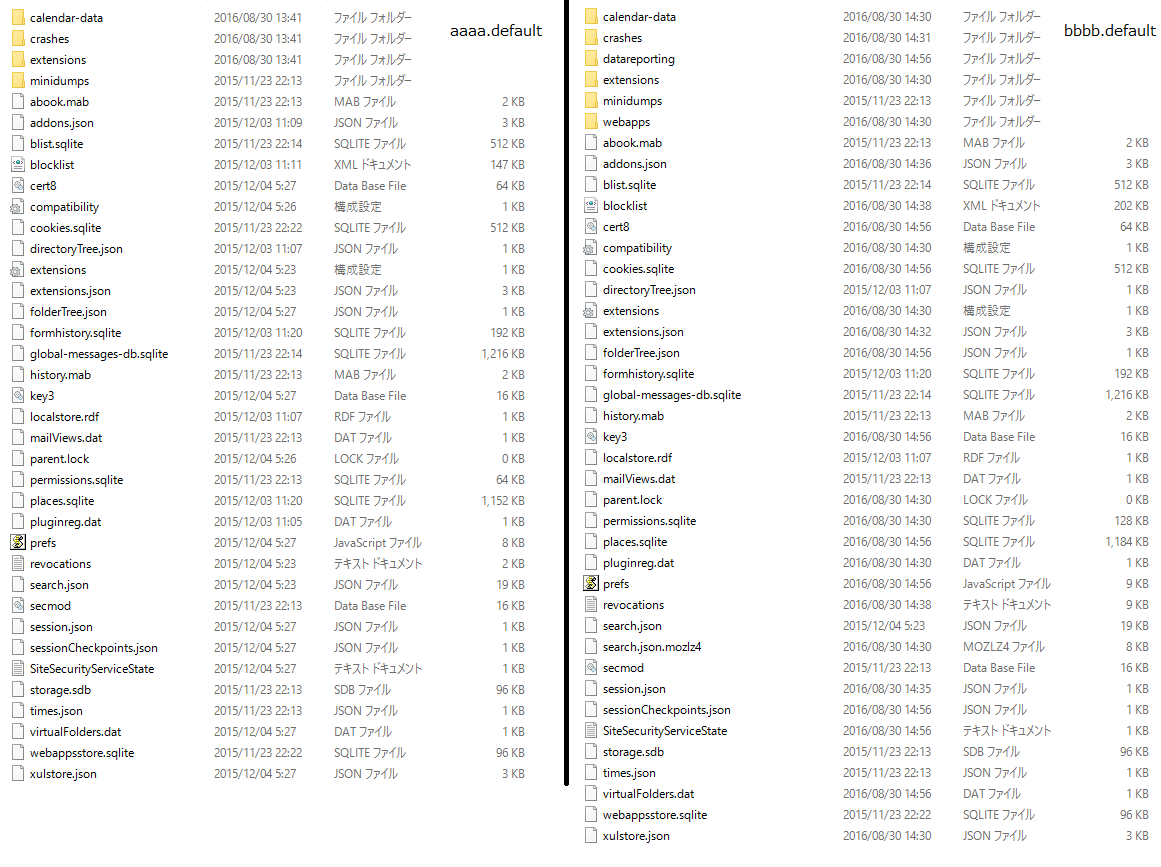The image size is (1161, 867).
Task: Click the search.json.mozlz4 file icon
Action: point(590,647)
